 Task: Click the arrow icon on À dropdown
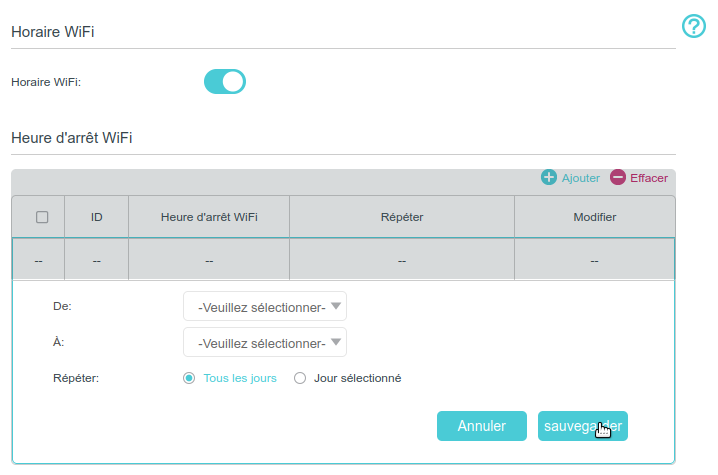point(337,343)
